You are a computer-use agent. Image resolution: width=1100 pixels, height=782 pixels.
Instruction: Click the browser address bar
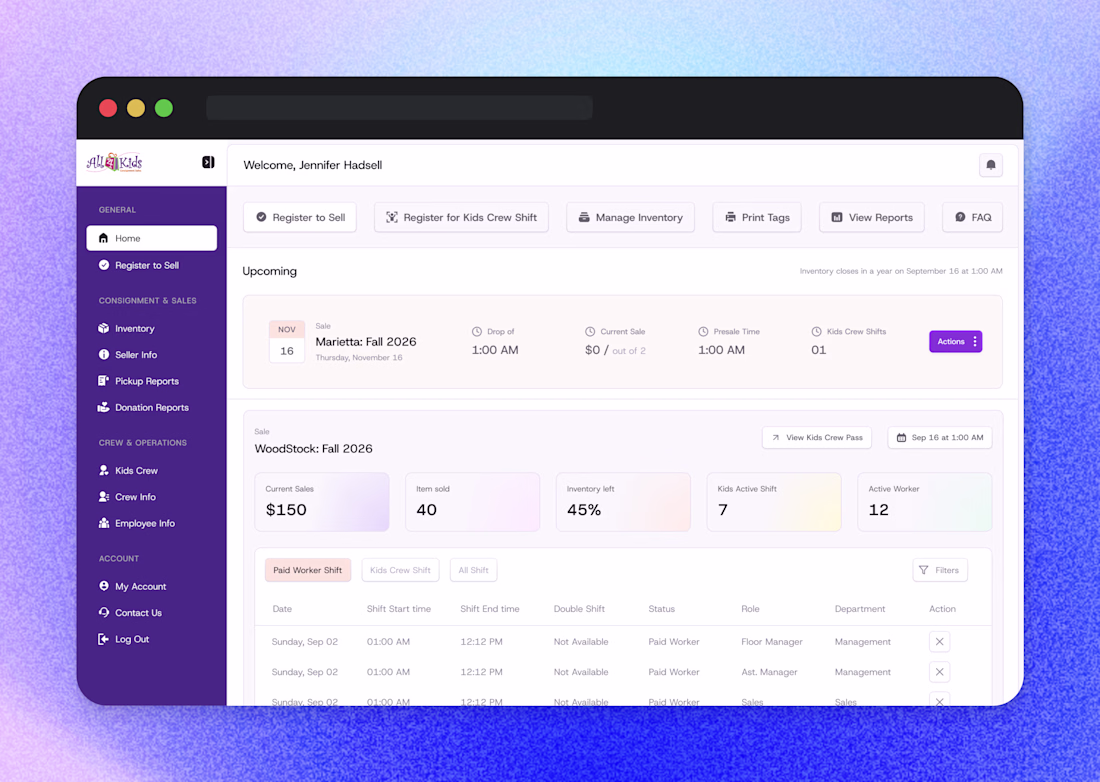pyautogui.click(x=399, y=108)
